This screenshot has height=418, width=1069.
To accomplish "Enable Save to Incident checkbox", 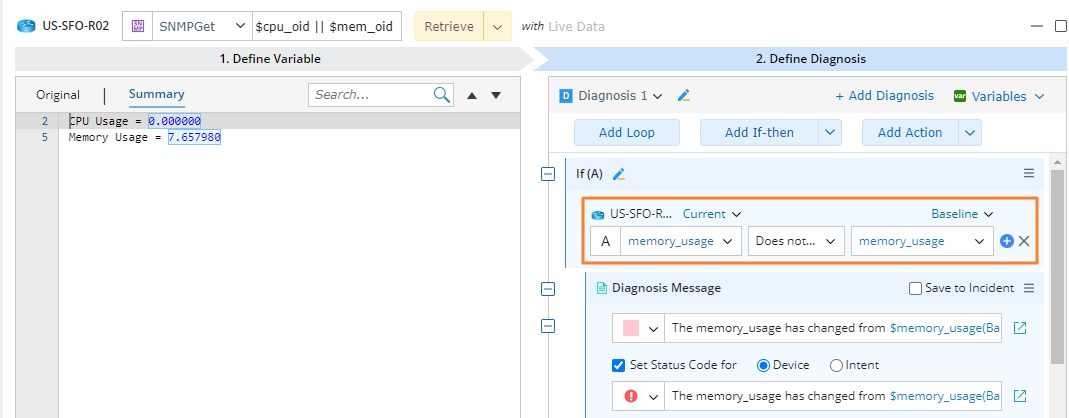I will 915,289.
